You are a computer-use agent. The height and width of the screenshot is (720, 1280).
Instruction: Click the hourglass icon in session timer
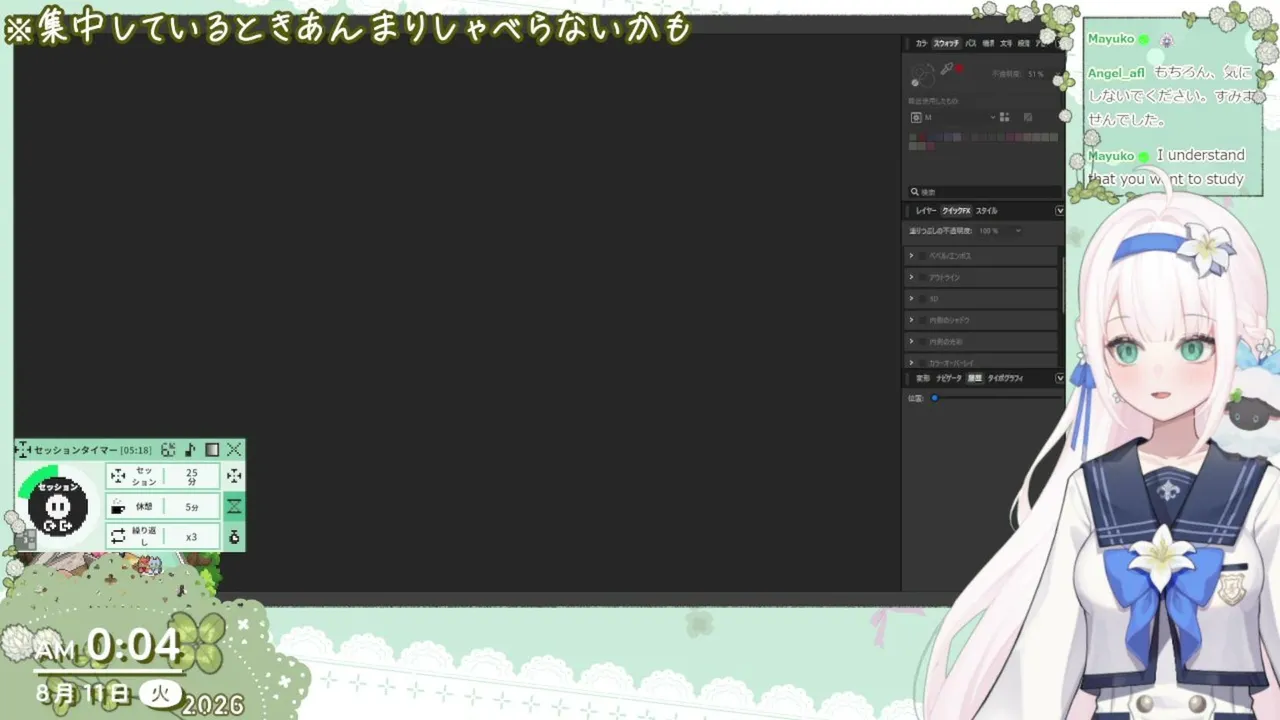[x=234, y=507]
